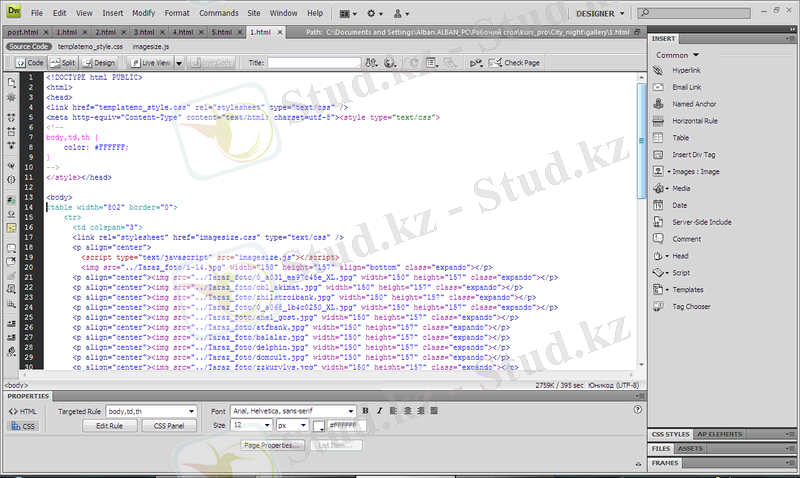Select HTML mode in Properties panel
The width and height of the screenshot is (800, 478).
22,411
